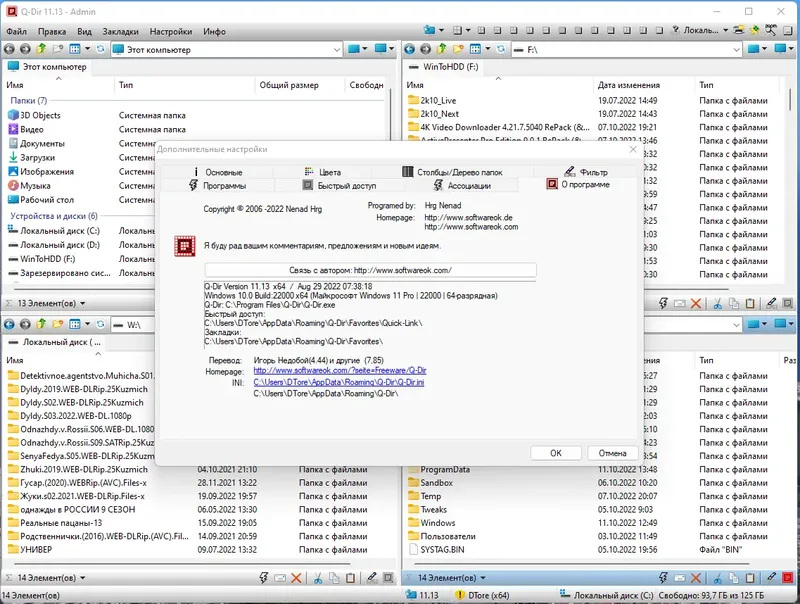Click red pane icon in bottom-right pane status bar
The width and height of the screenshot is (800, 604).
tap(788, 578)
